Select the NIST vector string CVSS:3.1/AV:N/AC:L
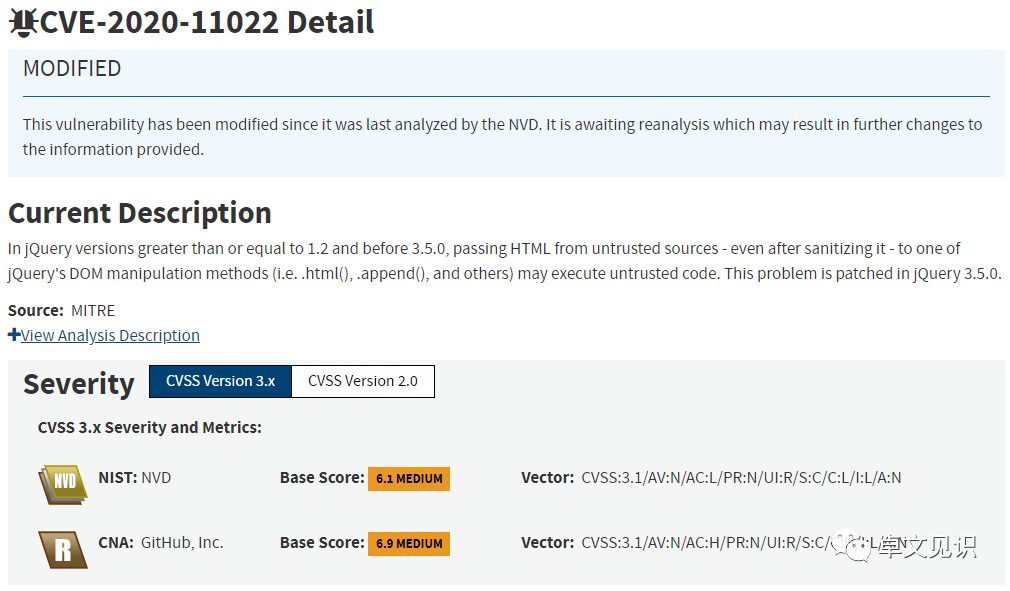This screenshot has height=591, width=1010. (741, 478)
